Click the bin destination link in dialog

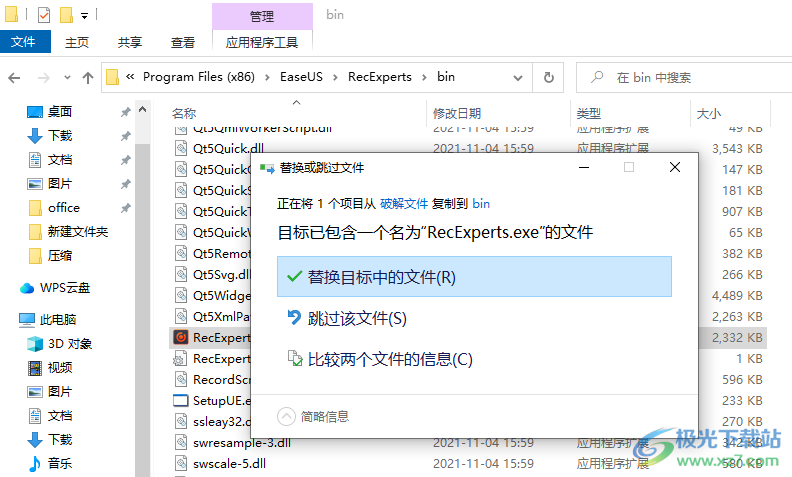point(481,204)
